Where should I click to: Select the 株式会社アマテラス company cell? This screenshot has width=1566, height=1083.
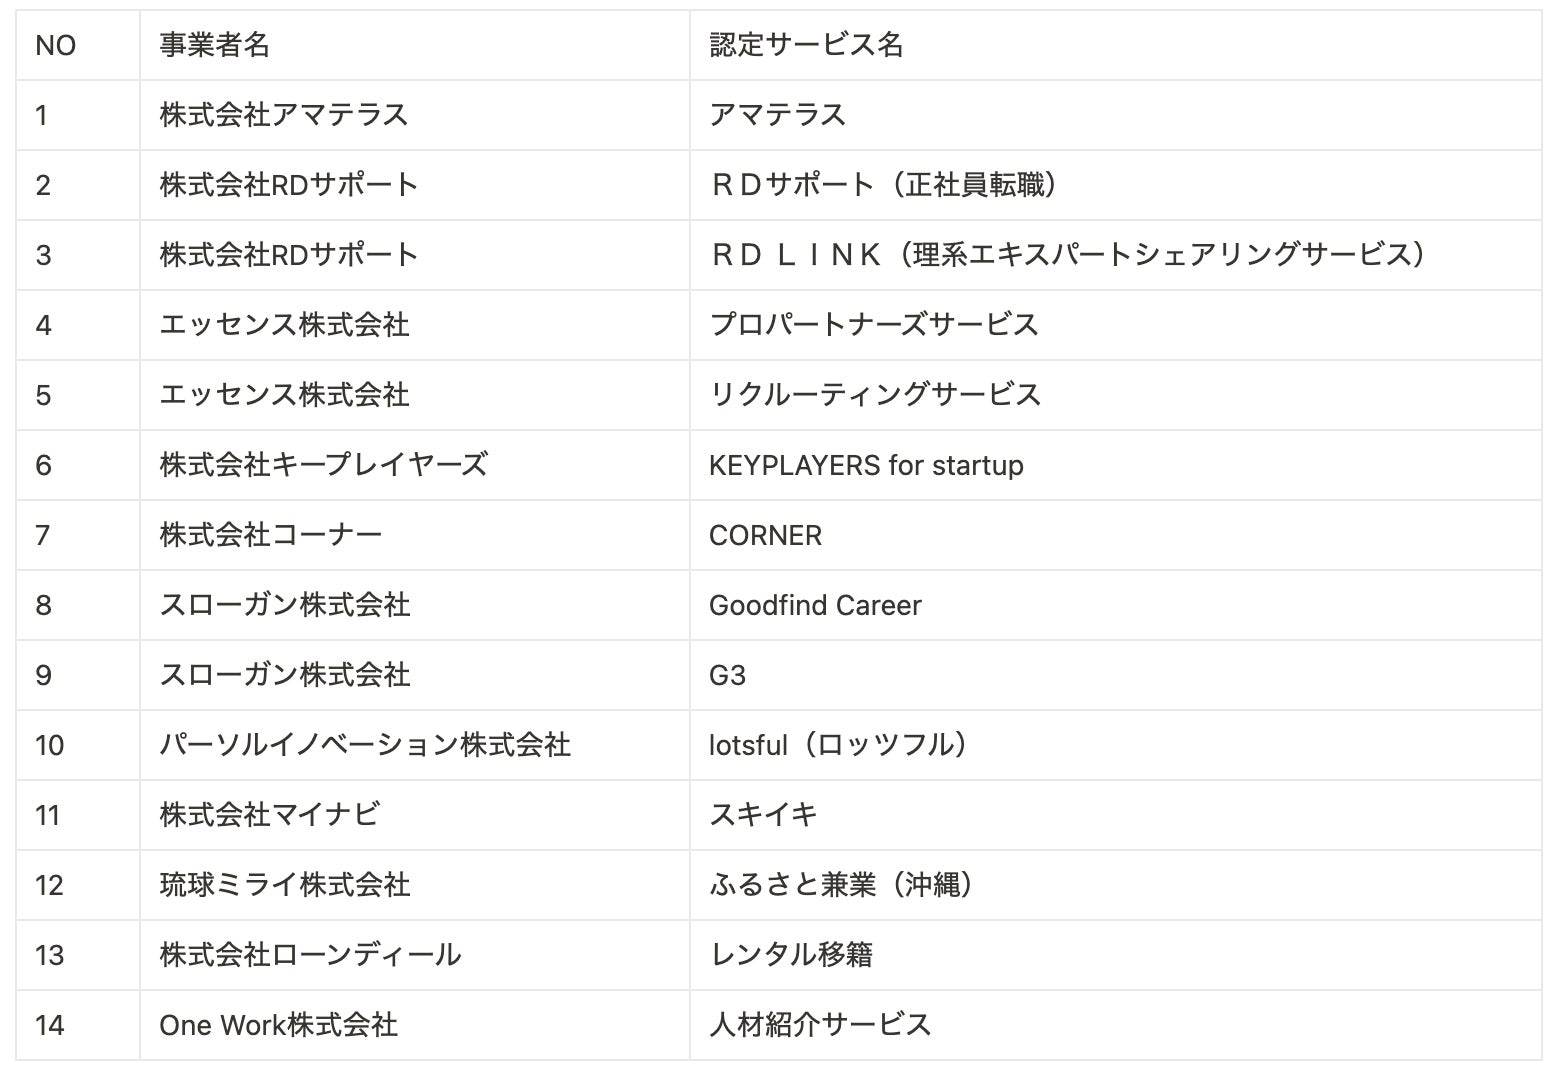tap(284, 116)
